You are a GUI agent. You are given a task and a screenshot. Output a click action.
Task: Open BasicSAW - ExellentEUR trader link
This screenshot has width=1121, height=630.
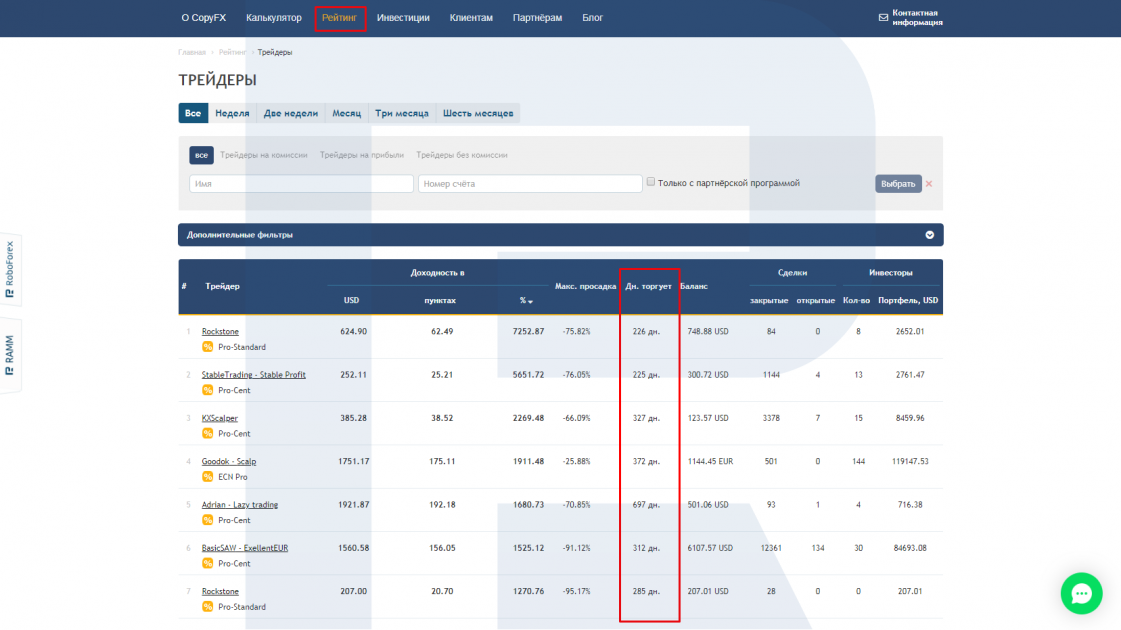[x=245, y=548]
